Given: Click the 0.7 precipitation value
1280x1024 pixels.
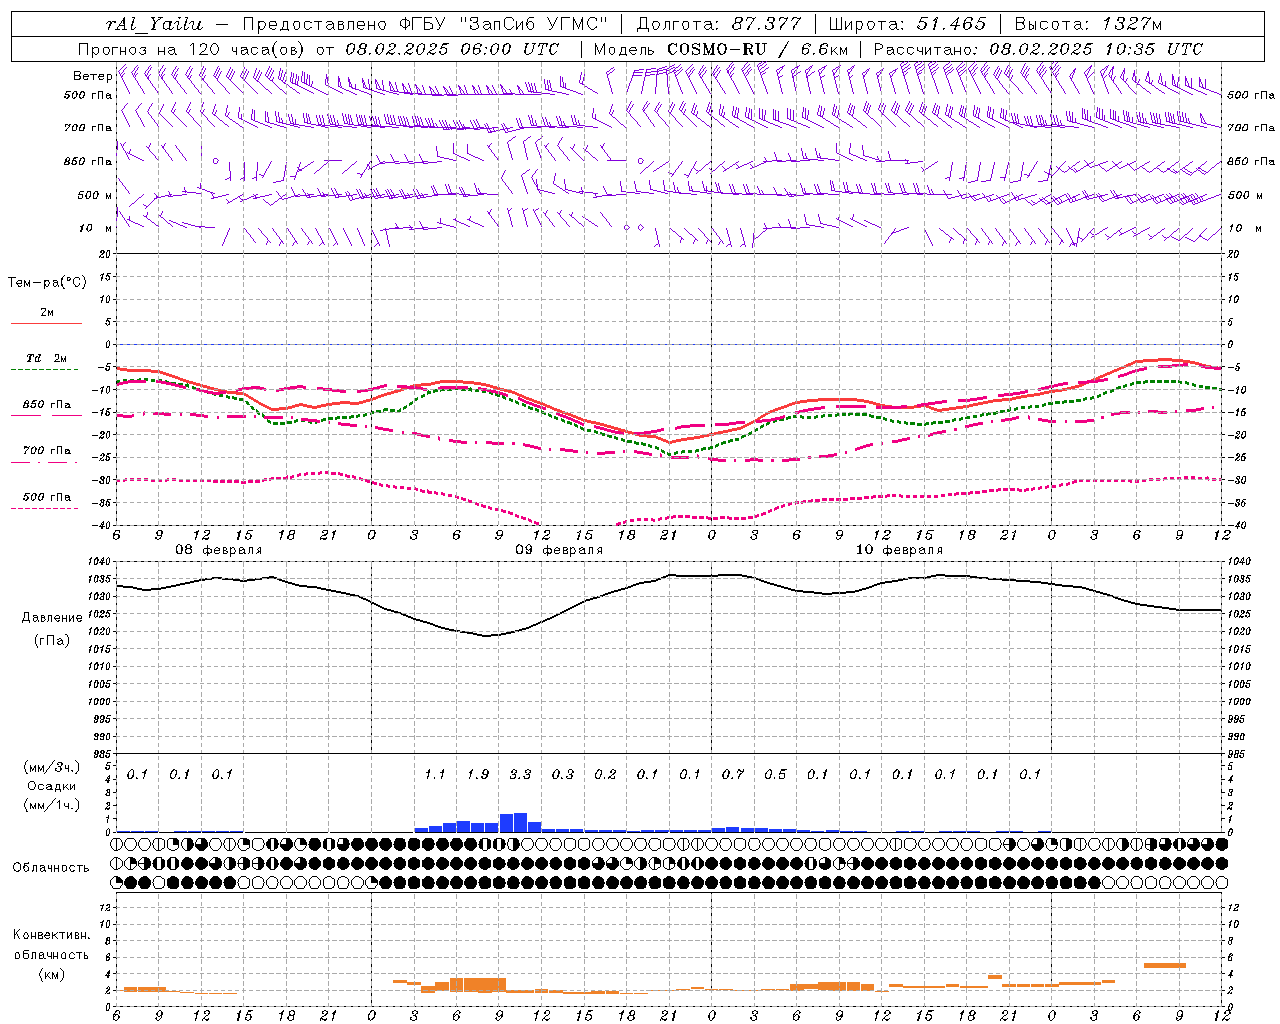Looking at the screenshot, I should [x=733, y=774].
